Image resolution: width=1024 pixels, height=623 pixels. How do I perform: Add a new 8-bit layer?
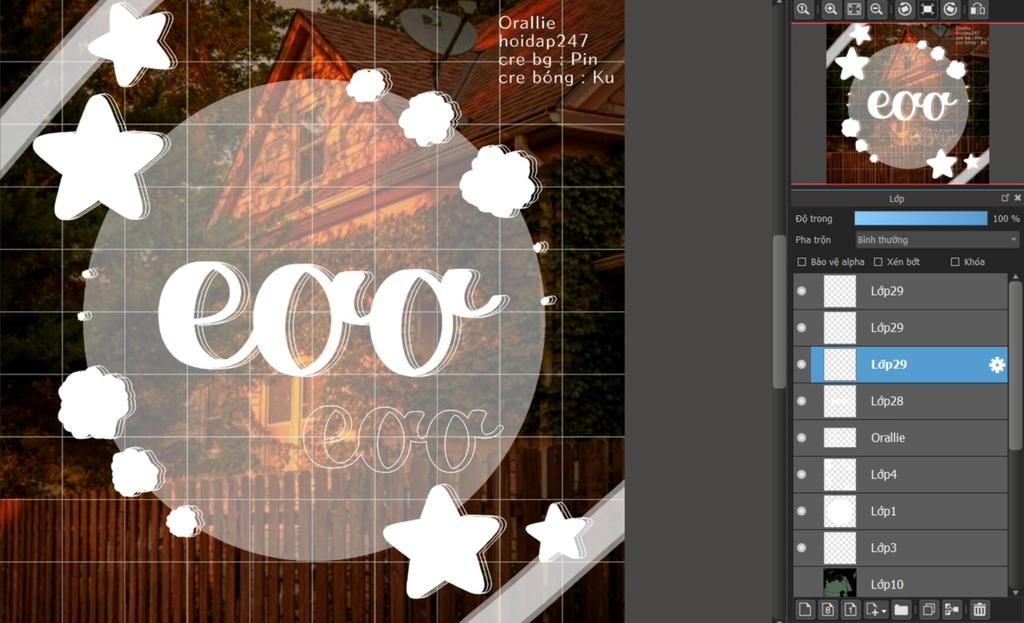click(828, 610)
